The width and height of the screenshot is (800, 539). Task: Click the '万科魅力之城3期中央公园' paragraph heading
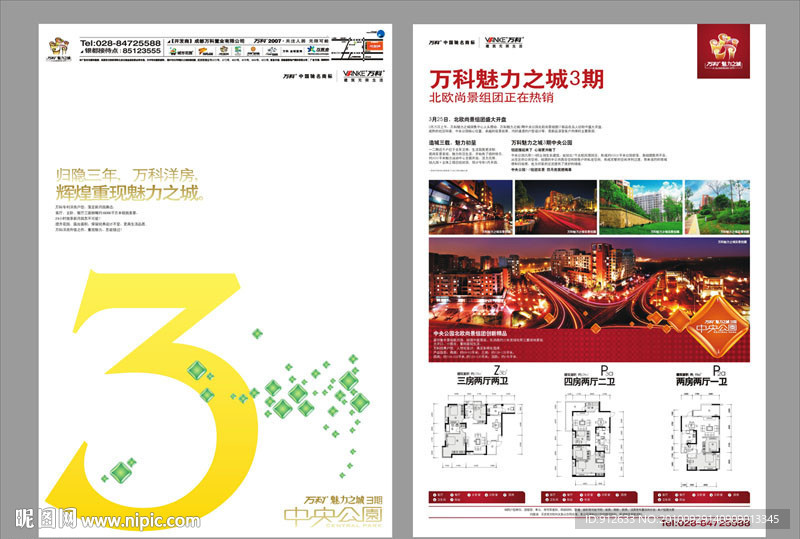pyautogui.click(x=542, y=142)
